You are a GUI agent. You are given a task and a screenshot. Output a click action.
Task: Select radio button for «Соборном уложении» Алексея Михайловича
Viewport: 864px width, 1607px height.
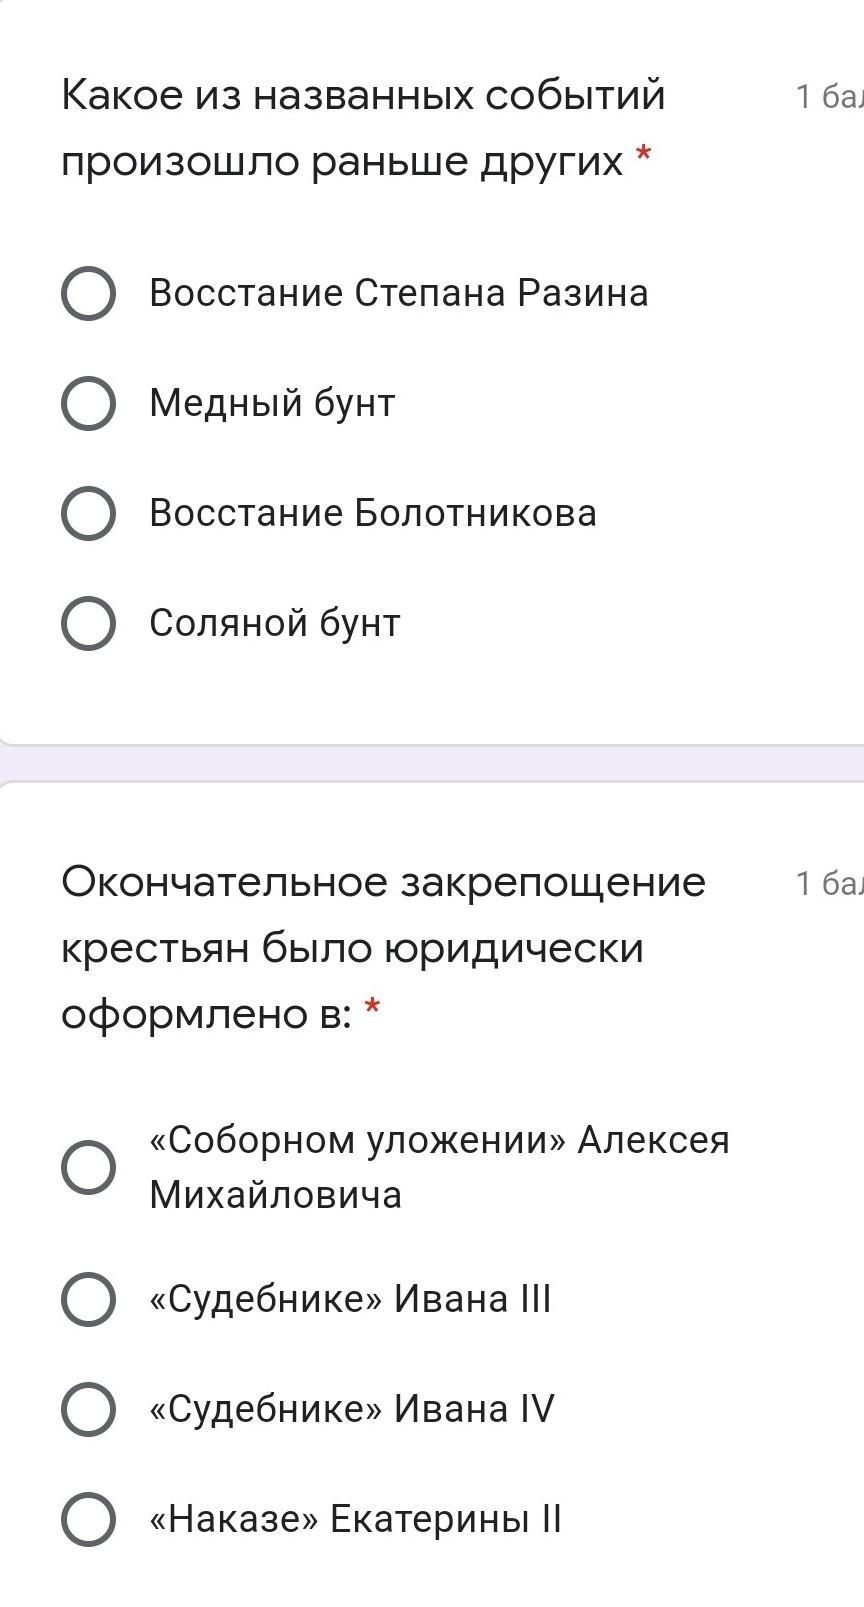(x=88, y=1167)
